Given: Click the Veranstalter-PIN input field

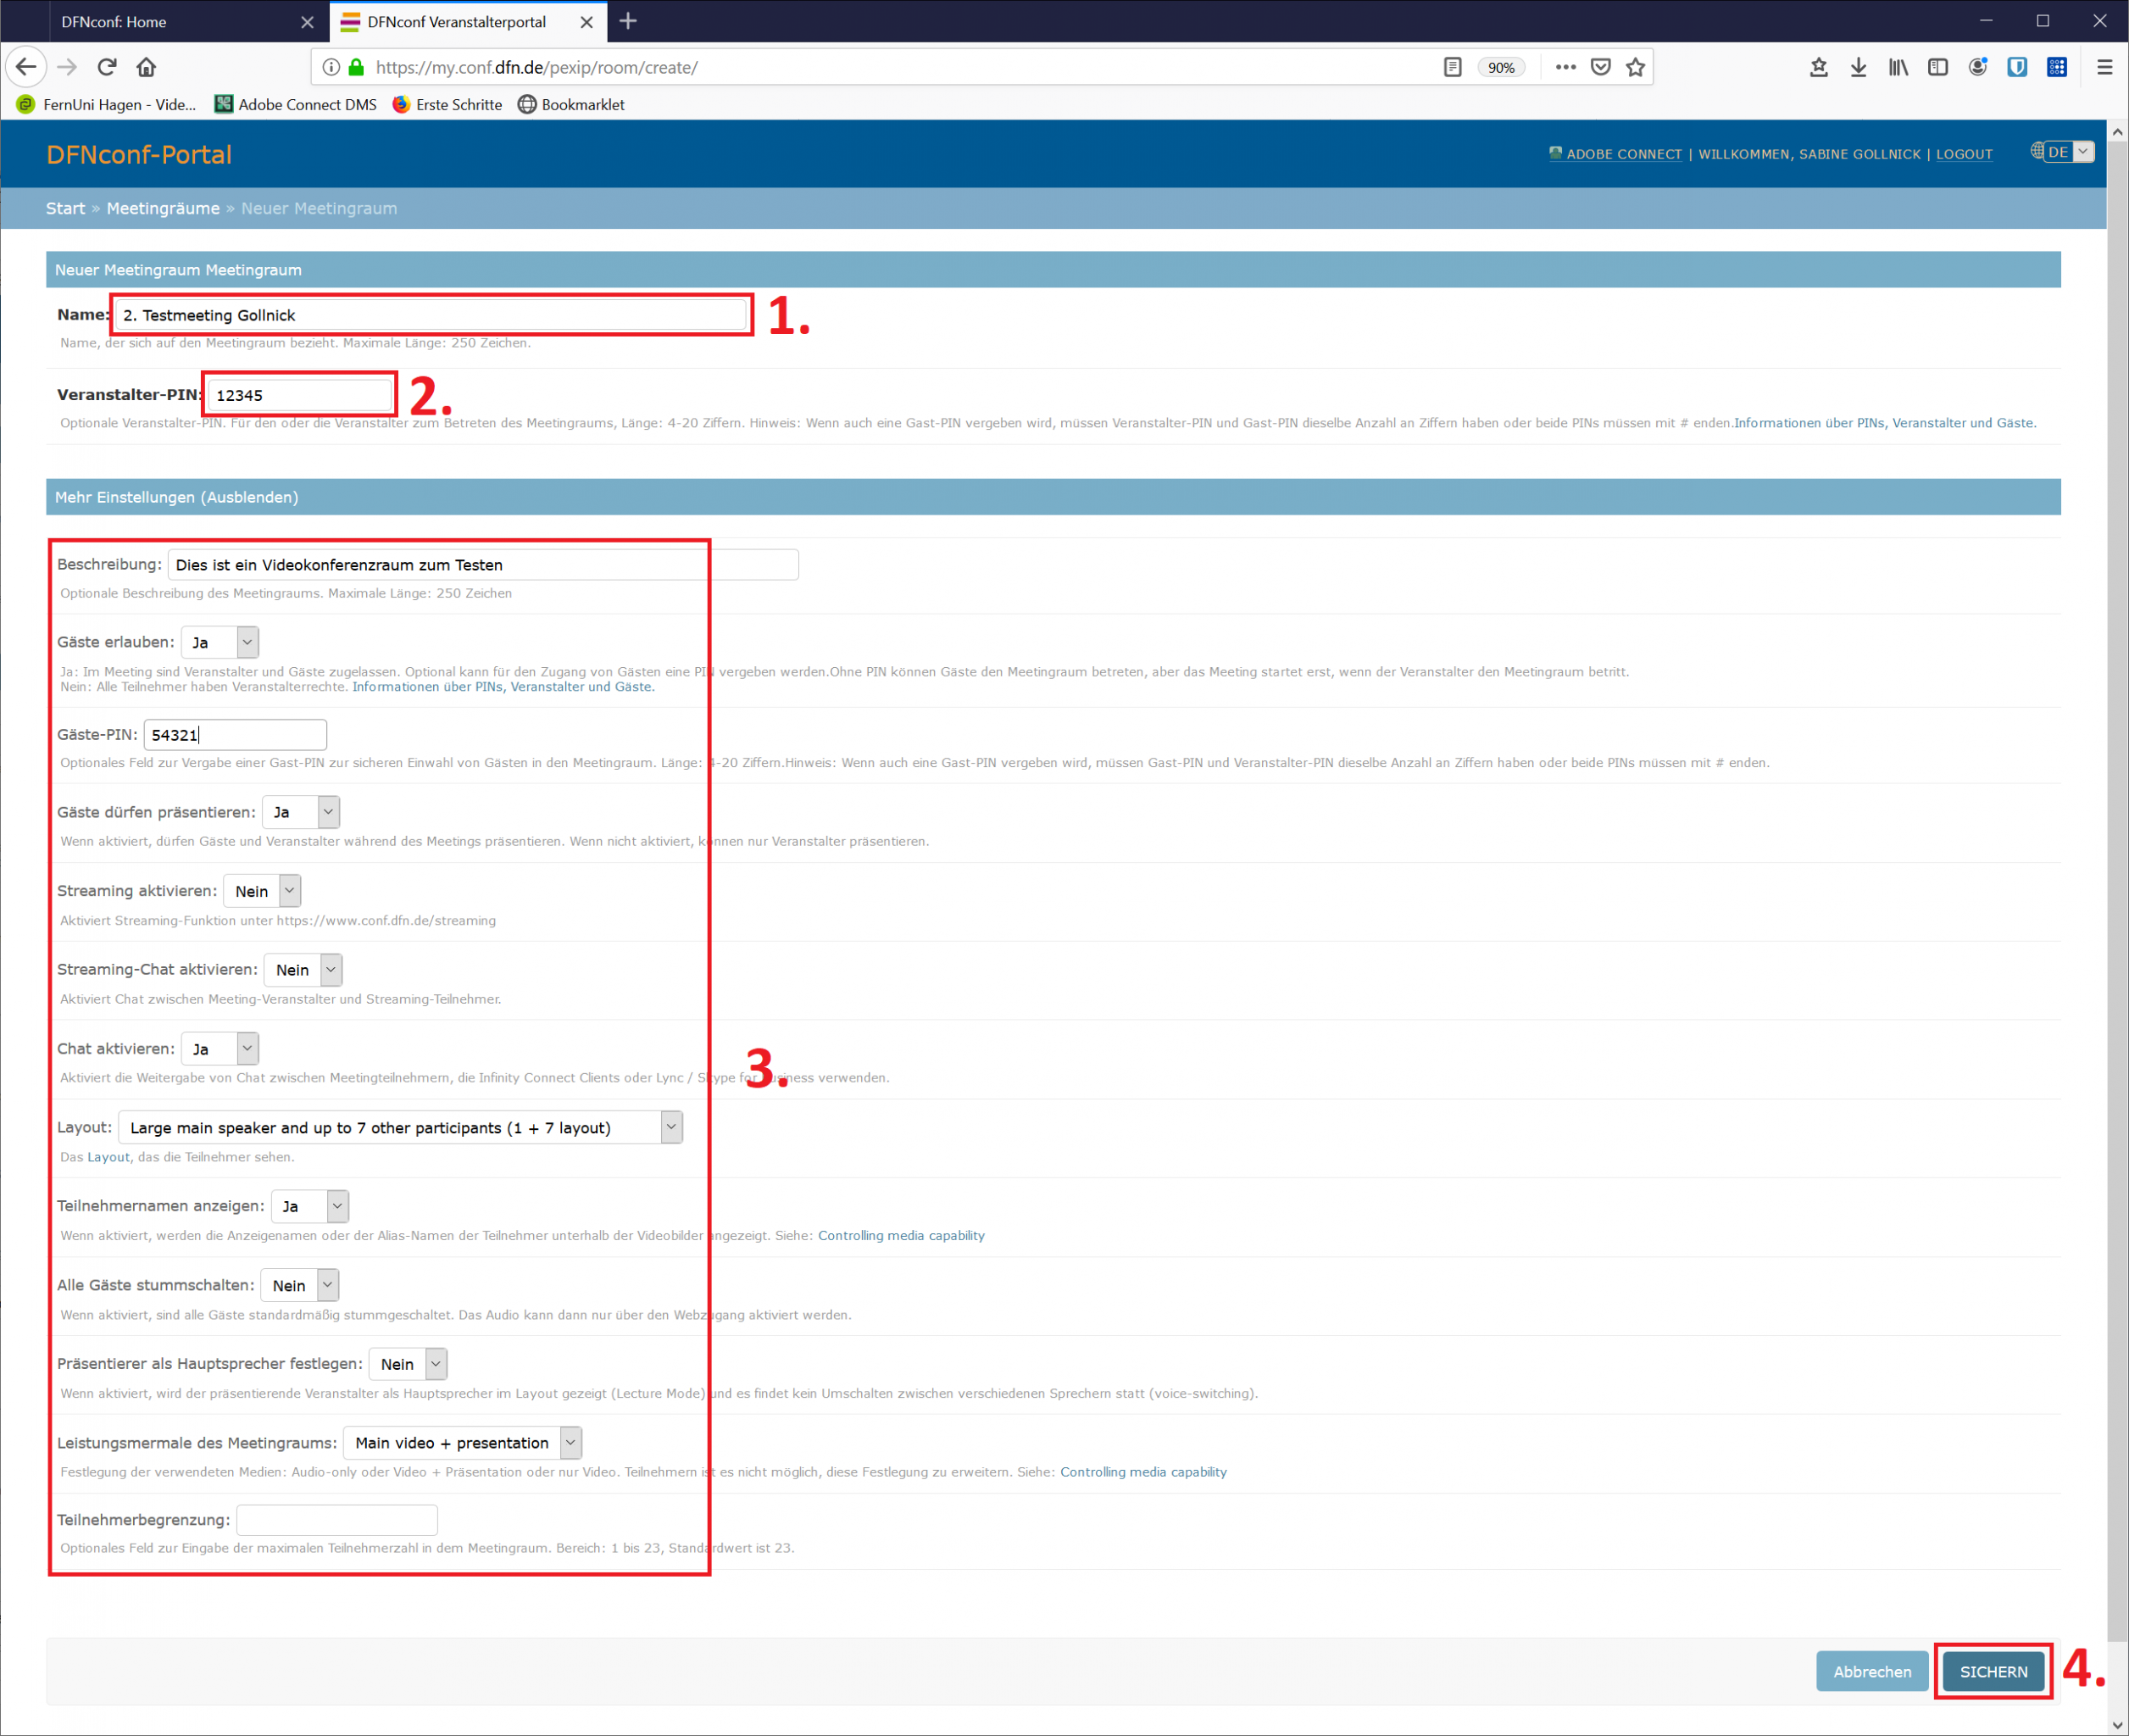Looking at the screenshot, I should coord(299,395).
